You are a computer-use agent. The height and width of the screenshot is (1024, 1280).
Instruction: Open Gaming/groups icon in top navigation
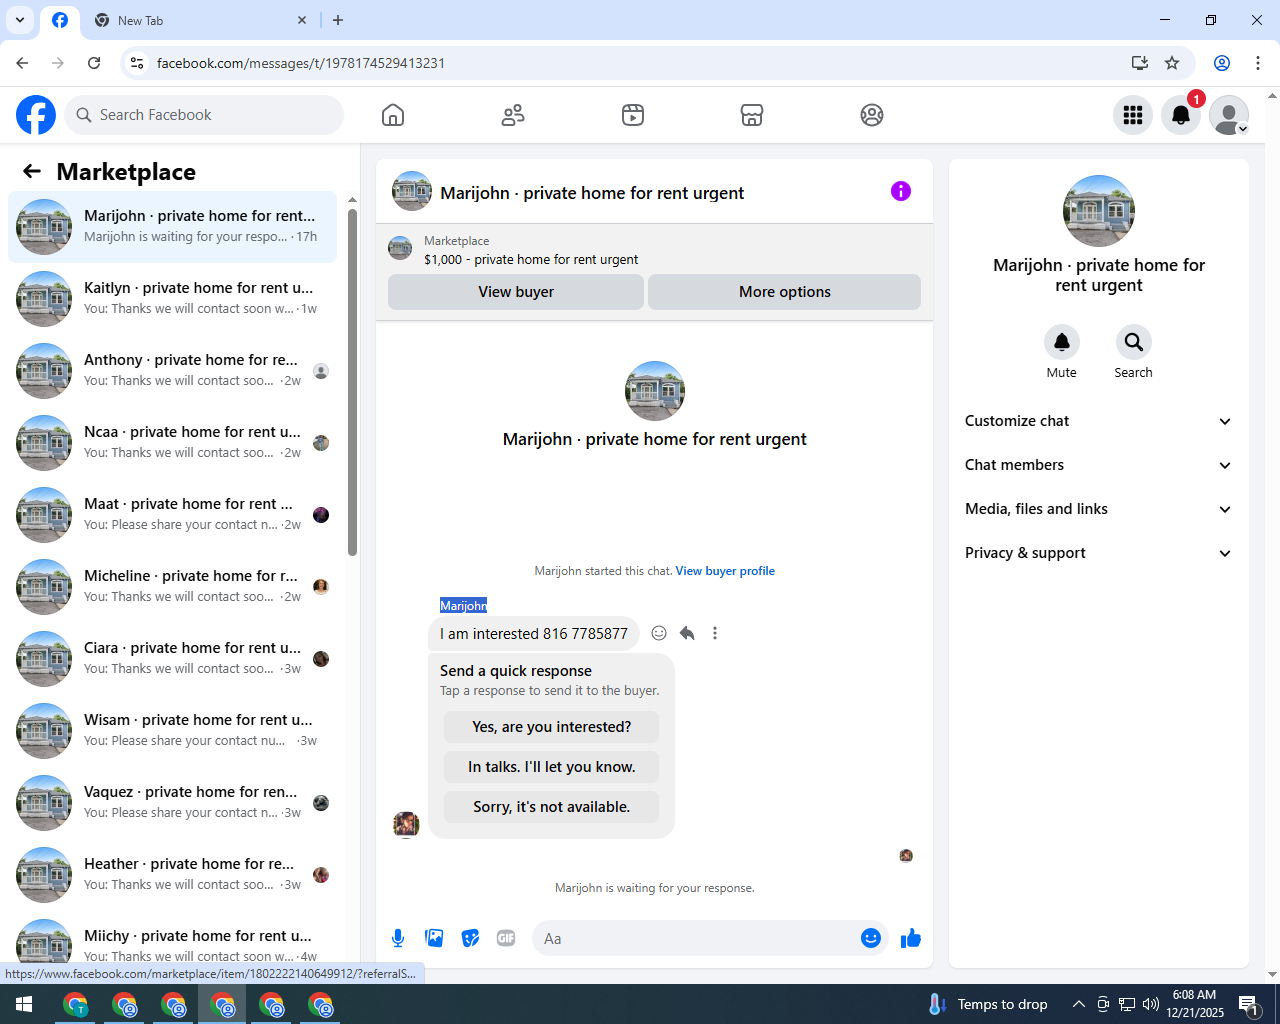(x=872, y=115)
